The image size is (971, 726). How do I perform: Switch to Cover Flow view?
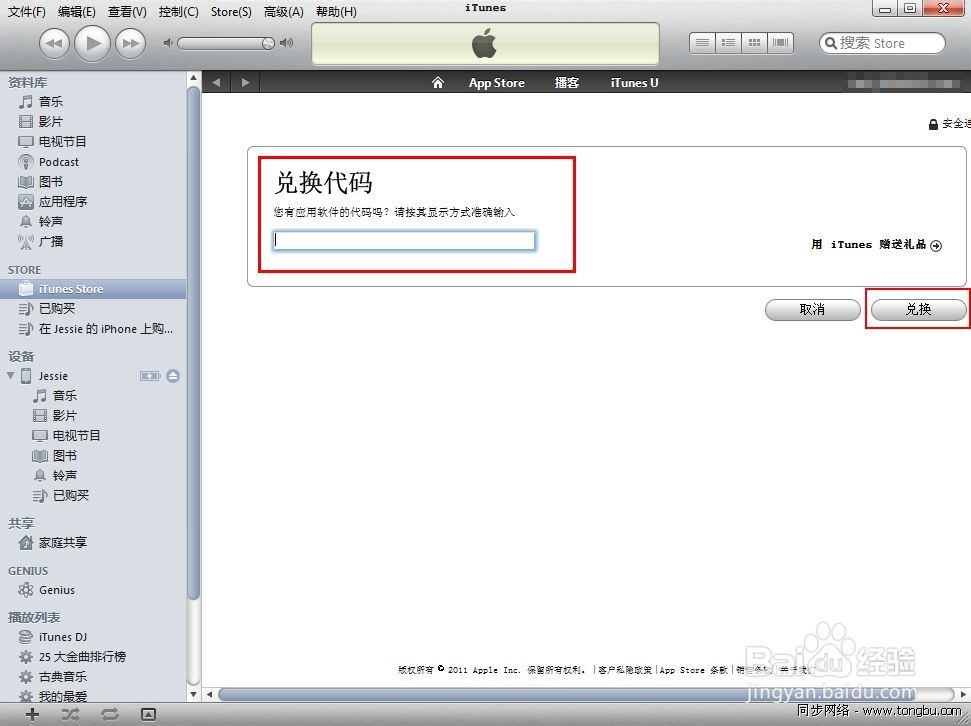point(780,43)
